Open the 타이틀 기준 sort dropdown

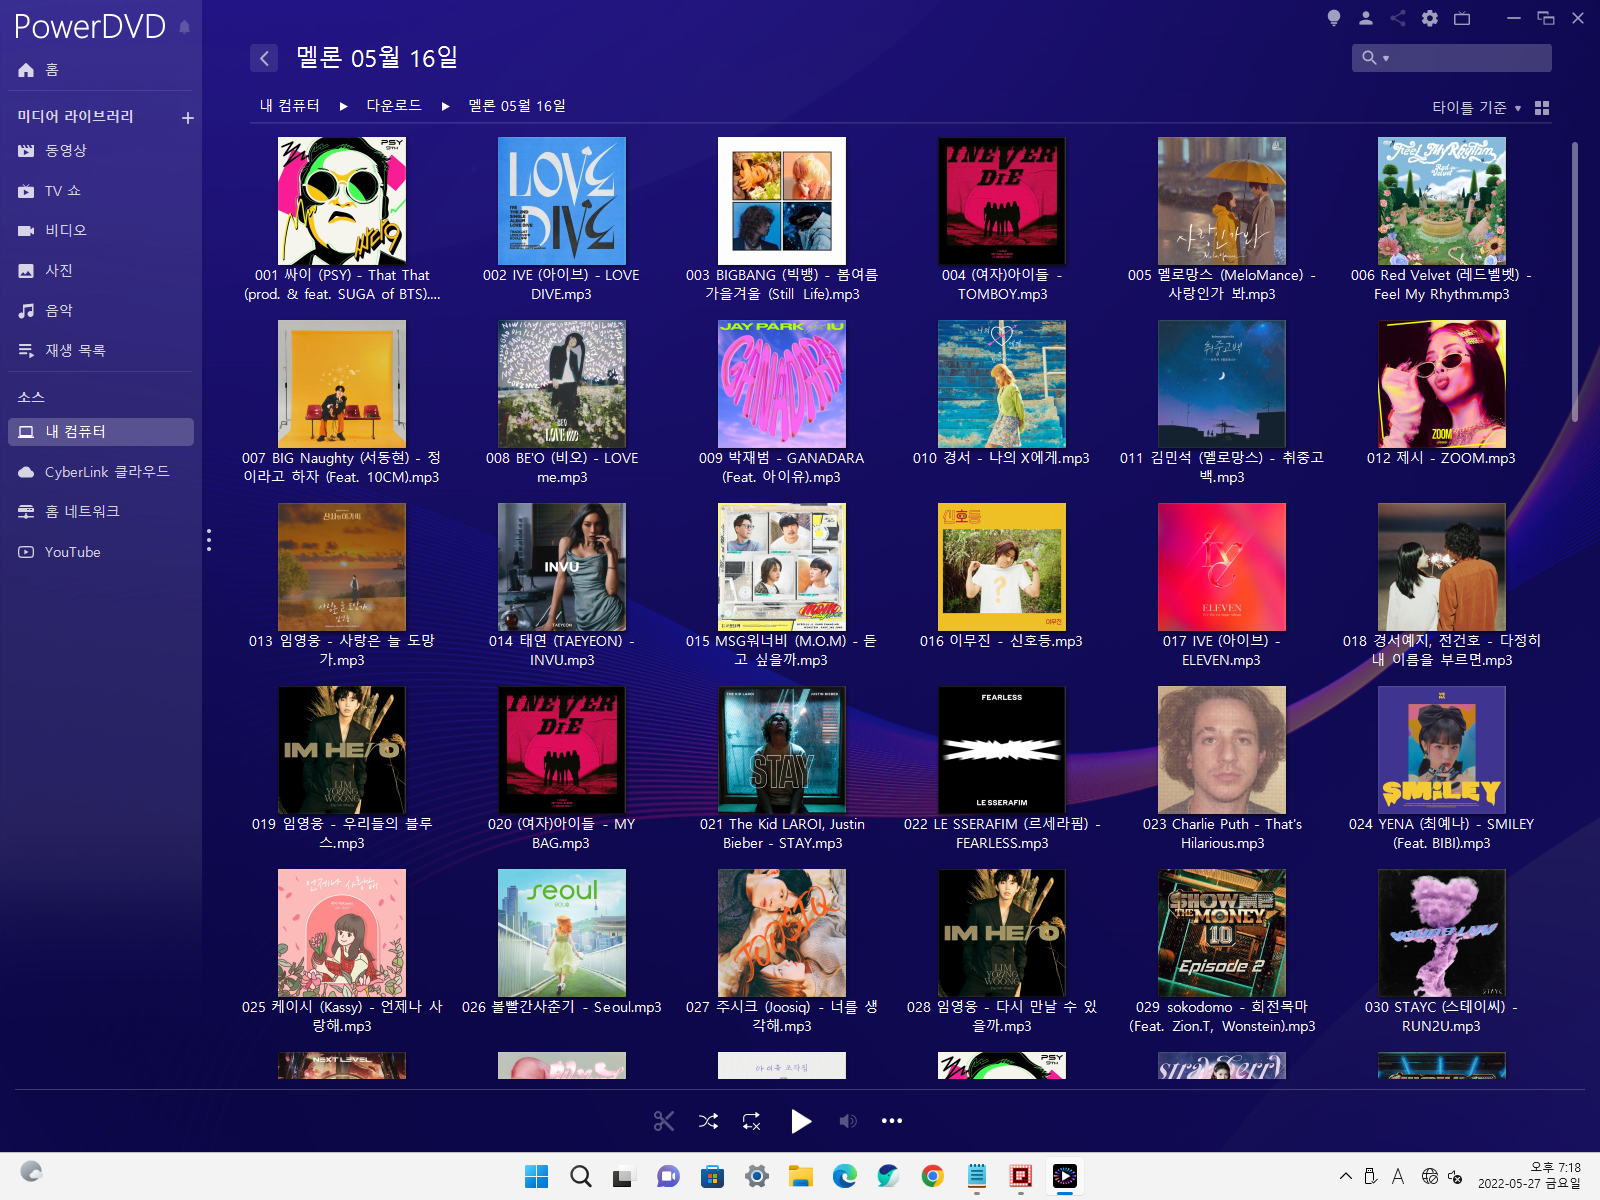tap(1476, 107)
